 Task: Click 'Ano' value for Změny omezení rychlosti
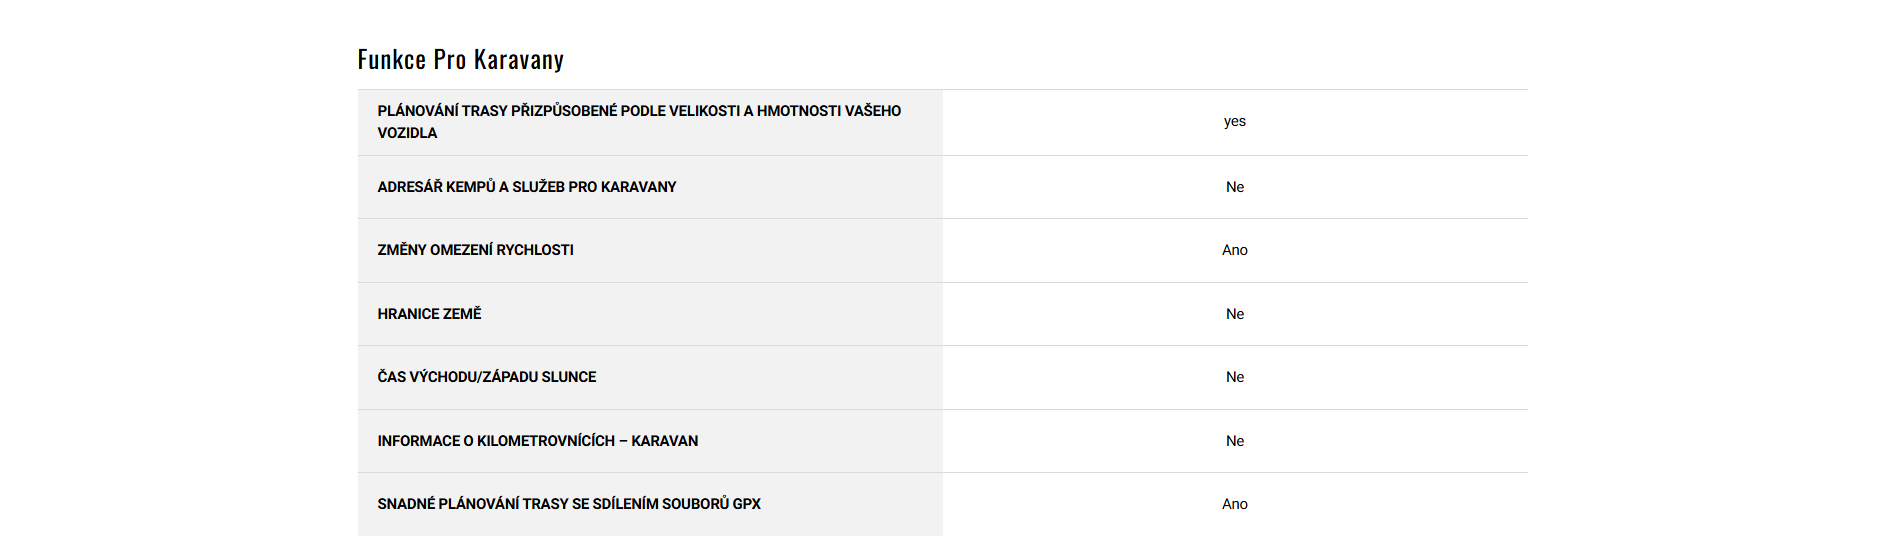(x=1234, y=250)
